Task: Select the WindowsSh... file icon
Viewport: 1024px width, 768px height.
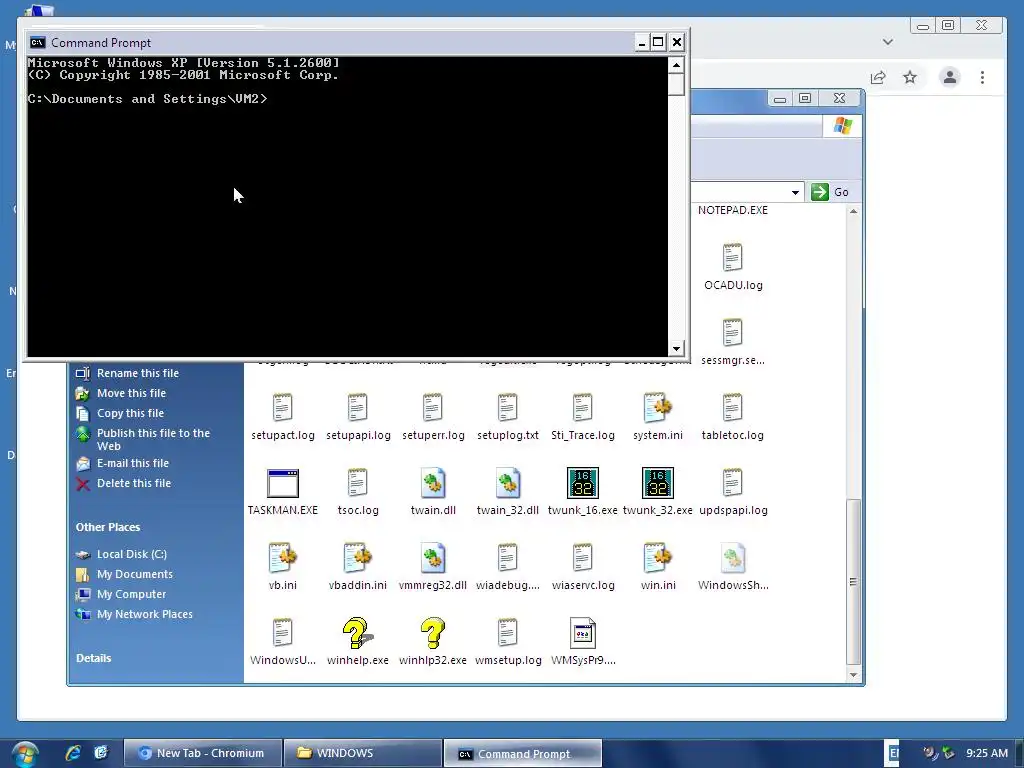Action: (732, 558)
